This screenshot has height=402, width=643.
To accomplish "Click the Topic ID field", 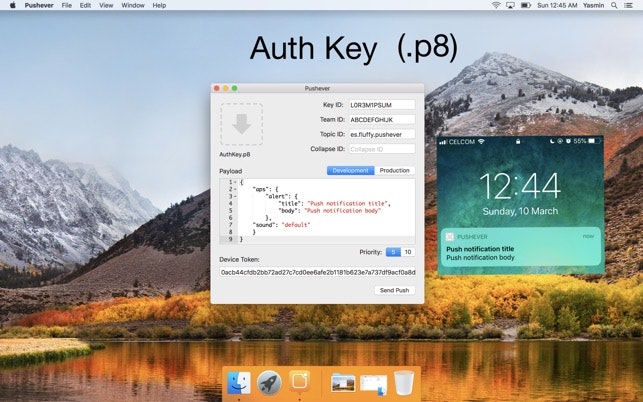I will click(382, 134).
